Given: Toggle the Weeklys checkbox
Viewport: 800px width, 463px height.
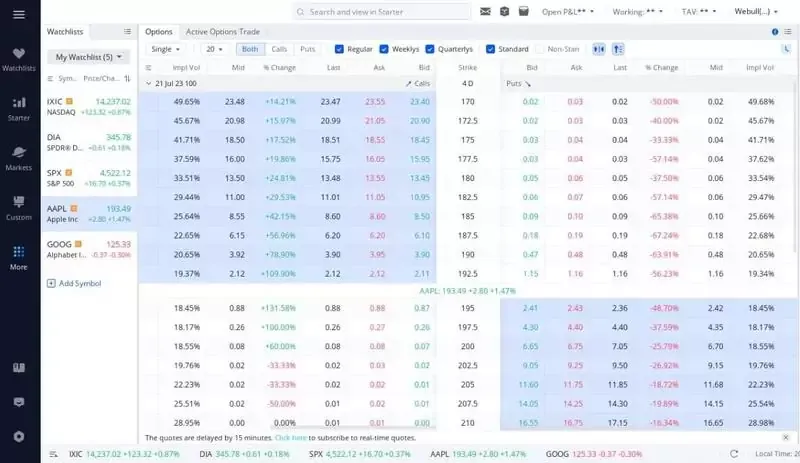Looking at the screenshot, I should point(384,49).
